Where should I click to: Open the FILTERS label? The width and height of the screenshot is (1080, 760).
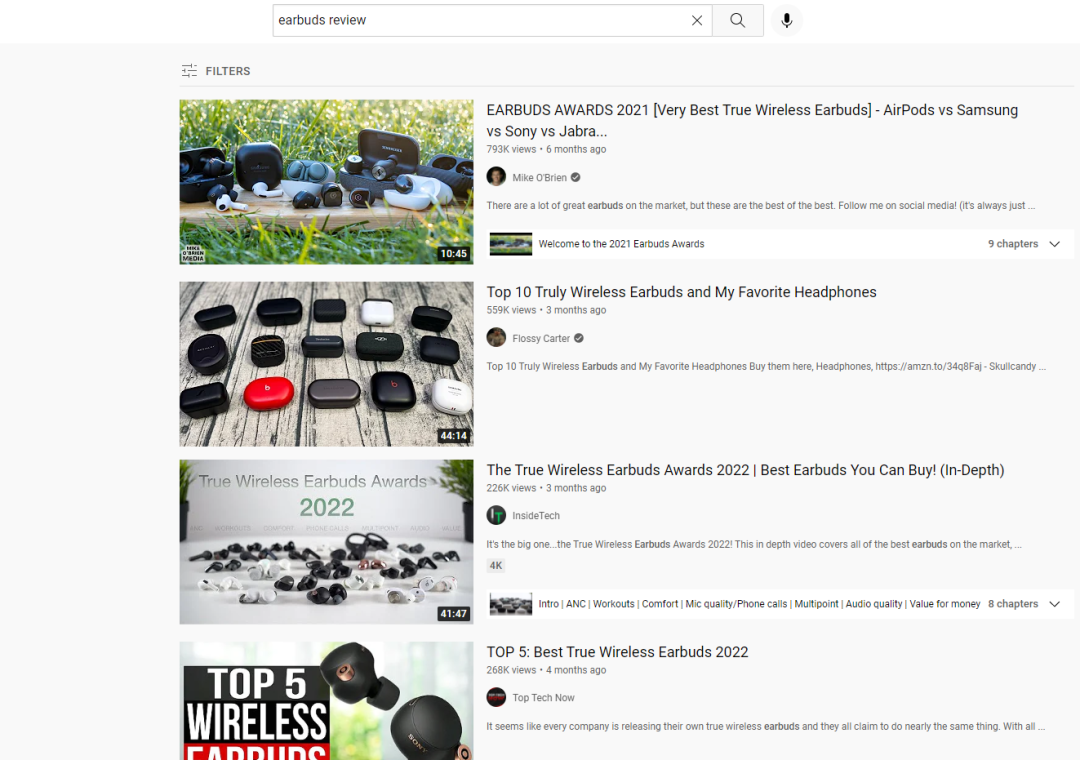click(x=228, y=71)
